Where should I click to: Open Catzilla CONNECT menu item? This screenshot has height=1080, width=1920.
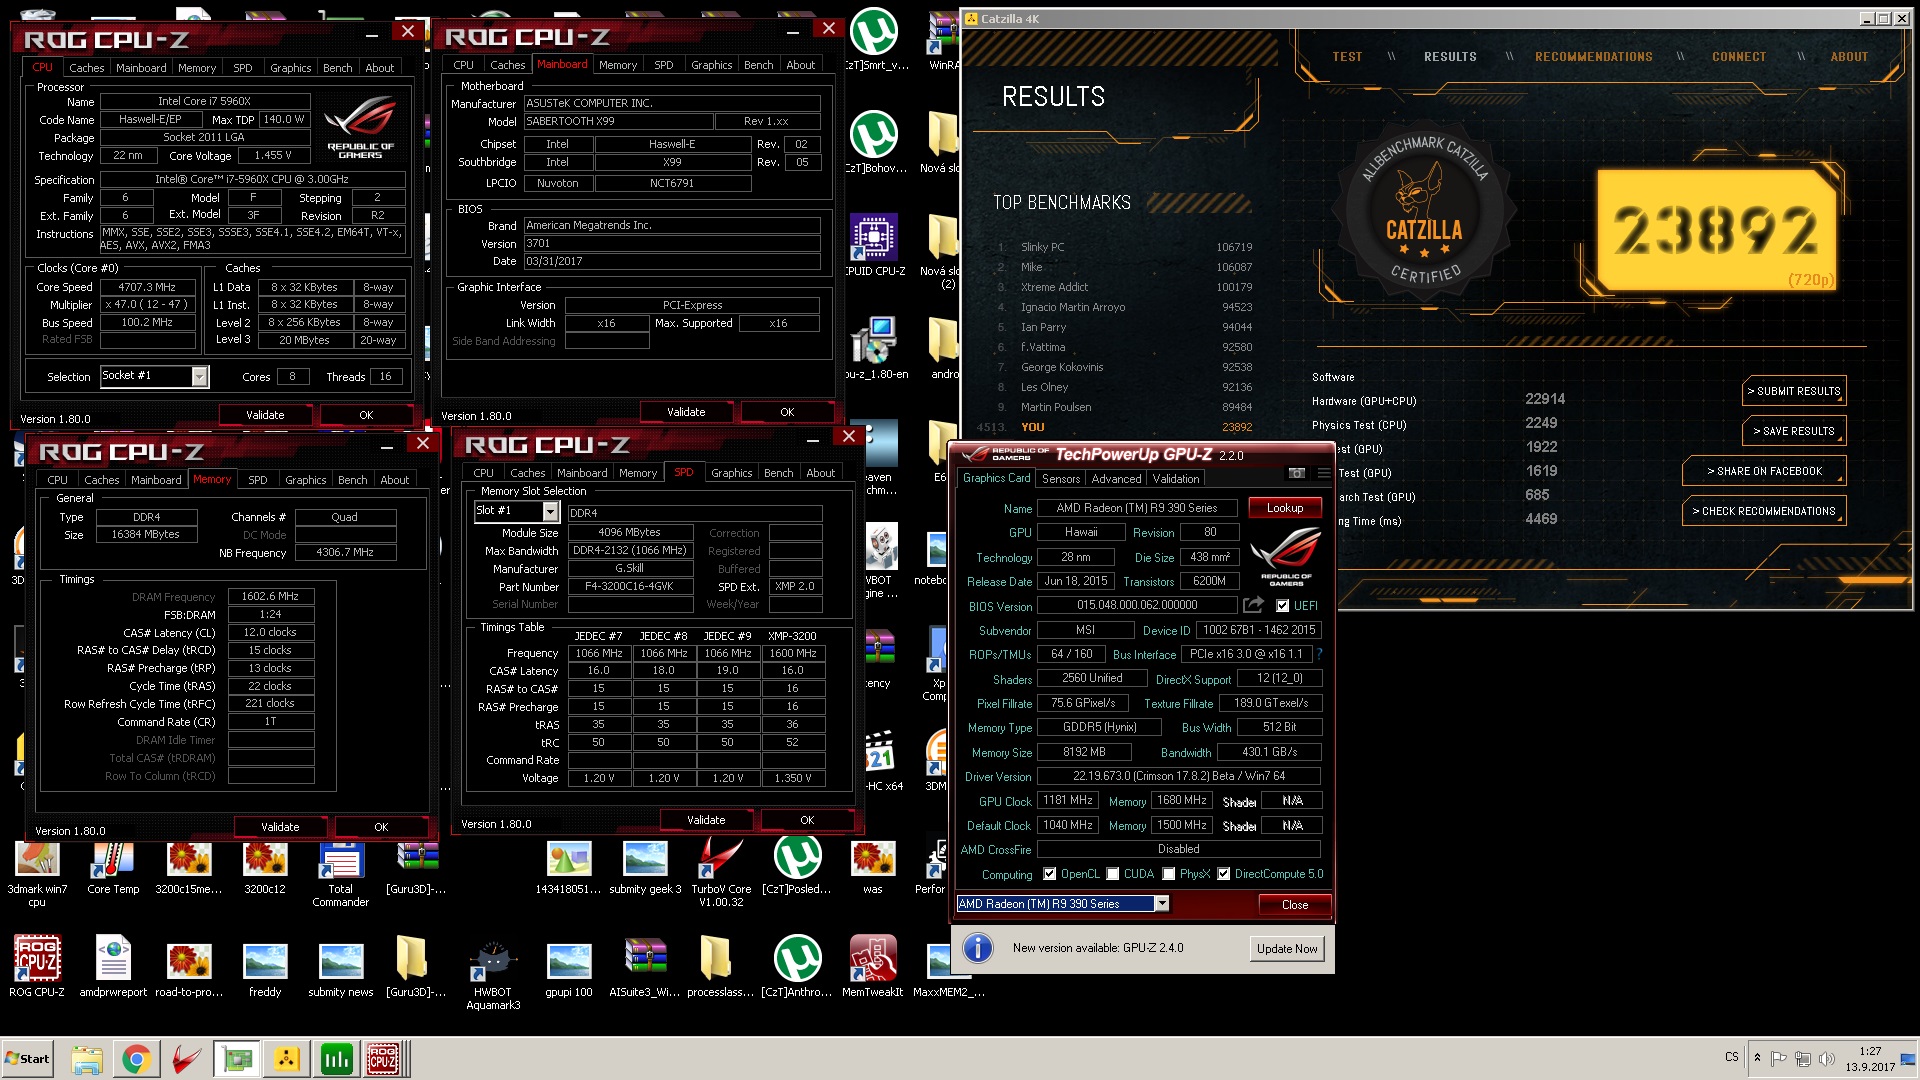(1739, 57)
